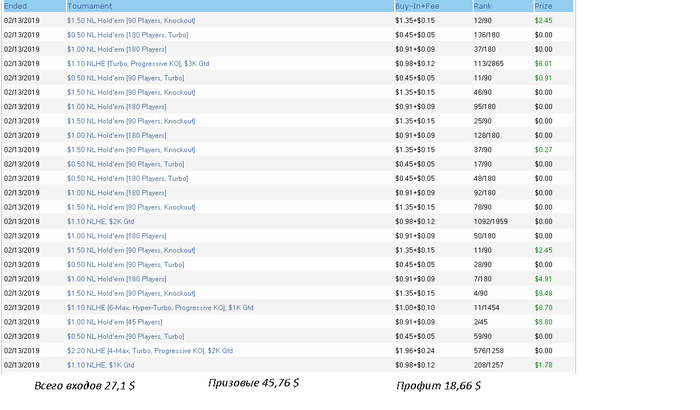Select the $9.48 prize value
Viewport: 700px width, 410px height.
[543, 293]
